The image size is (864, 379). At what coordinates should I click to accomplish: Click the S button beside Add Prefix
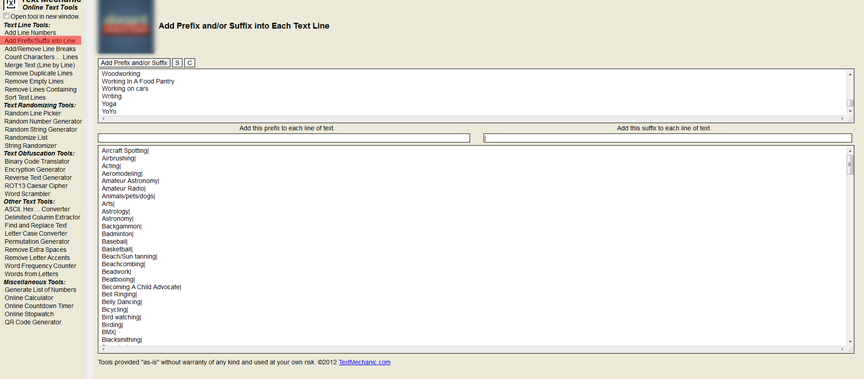click(x=177, y=63)
